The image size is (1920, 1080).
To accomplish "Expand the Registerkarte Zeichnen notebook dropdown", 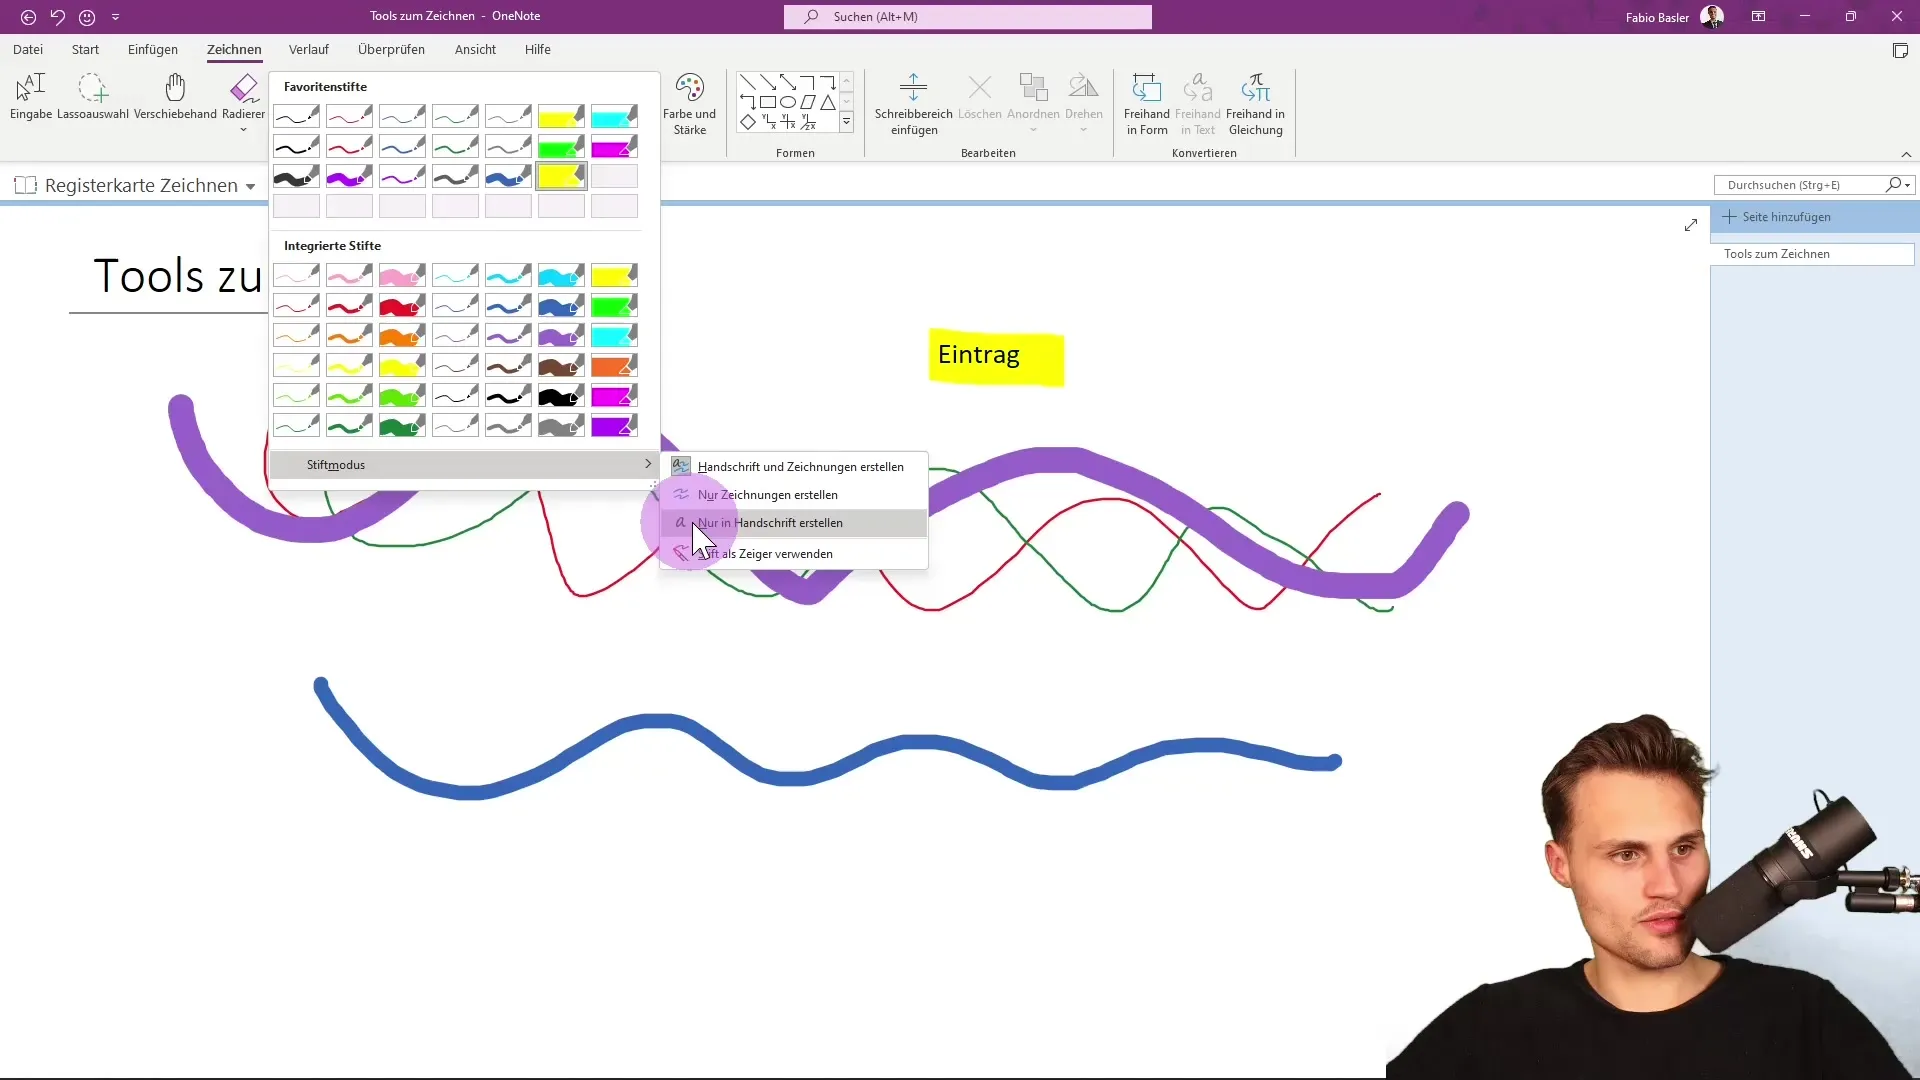I will [250, 187].
